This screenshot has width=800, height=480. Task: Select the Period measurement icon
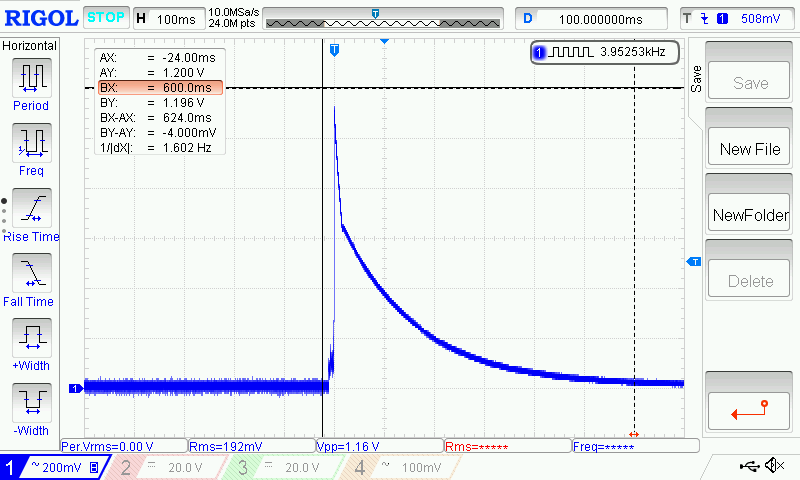31,78
